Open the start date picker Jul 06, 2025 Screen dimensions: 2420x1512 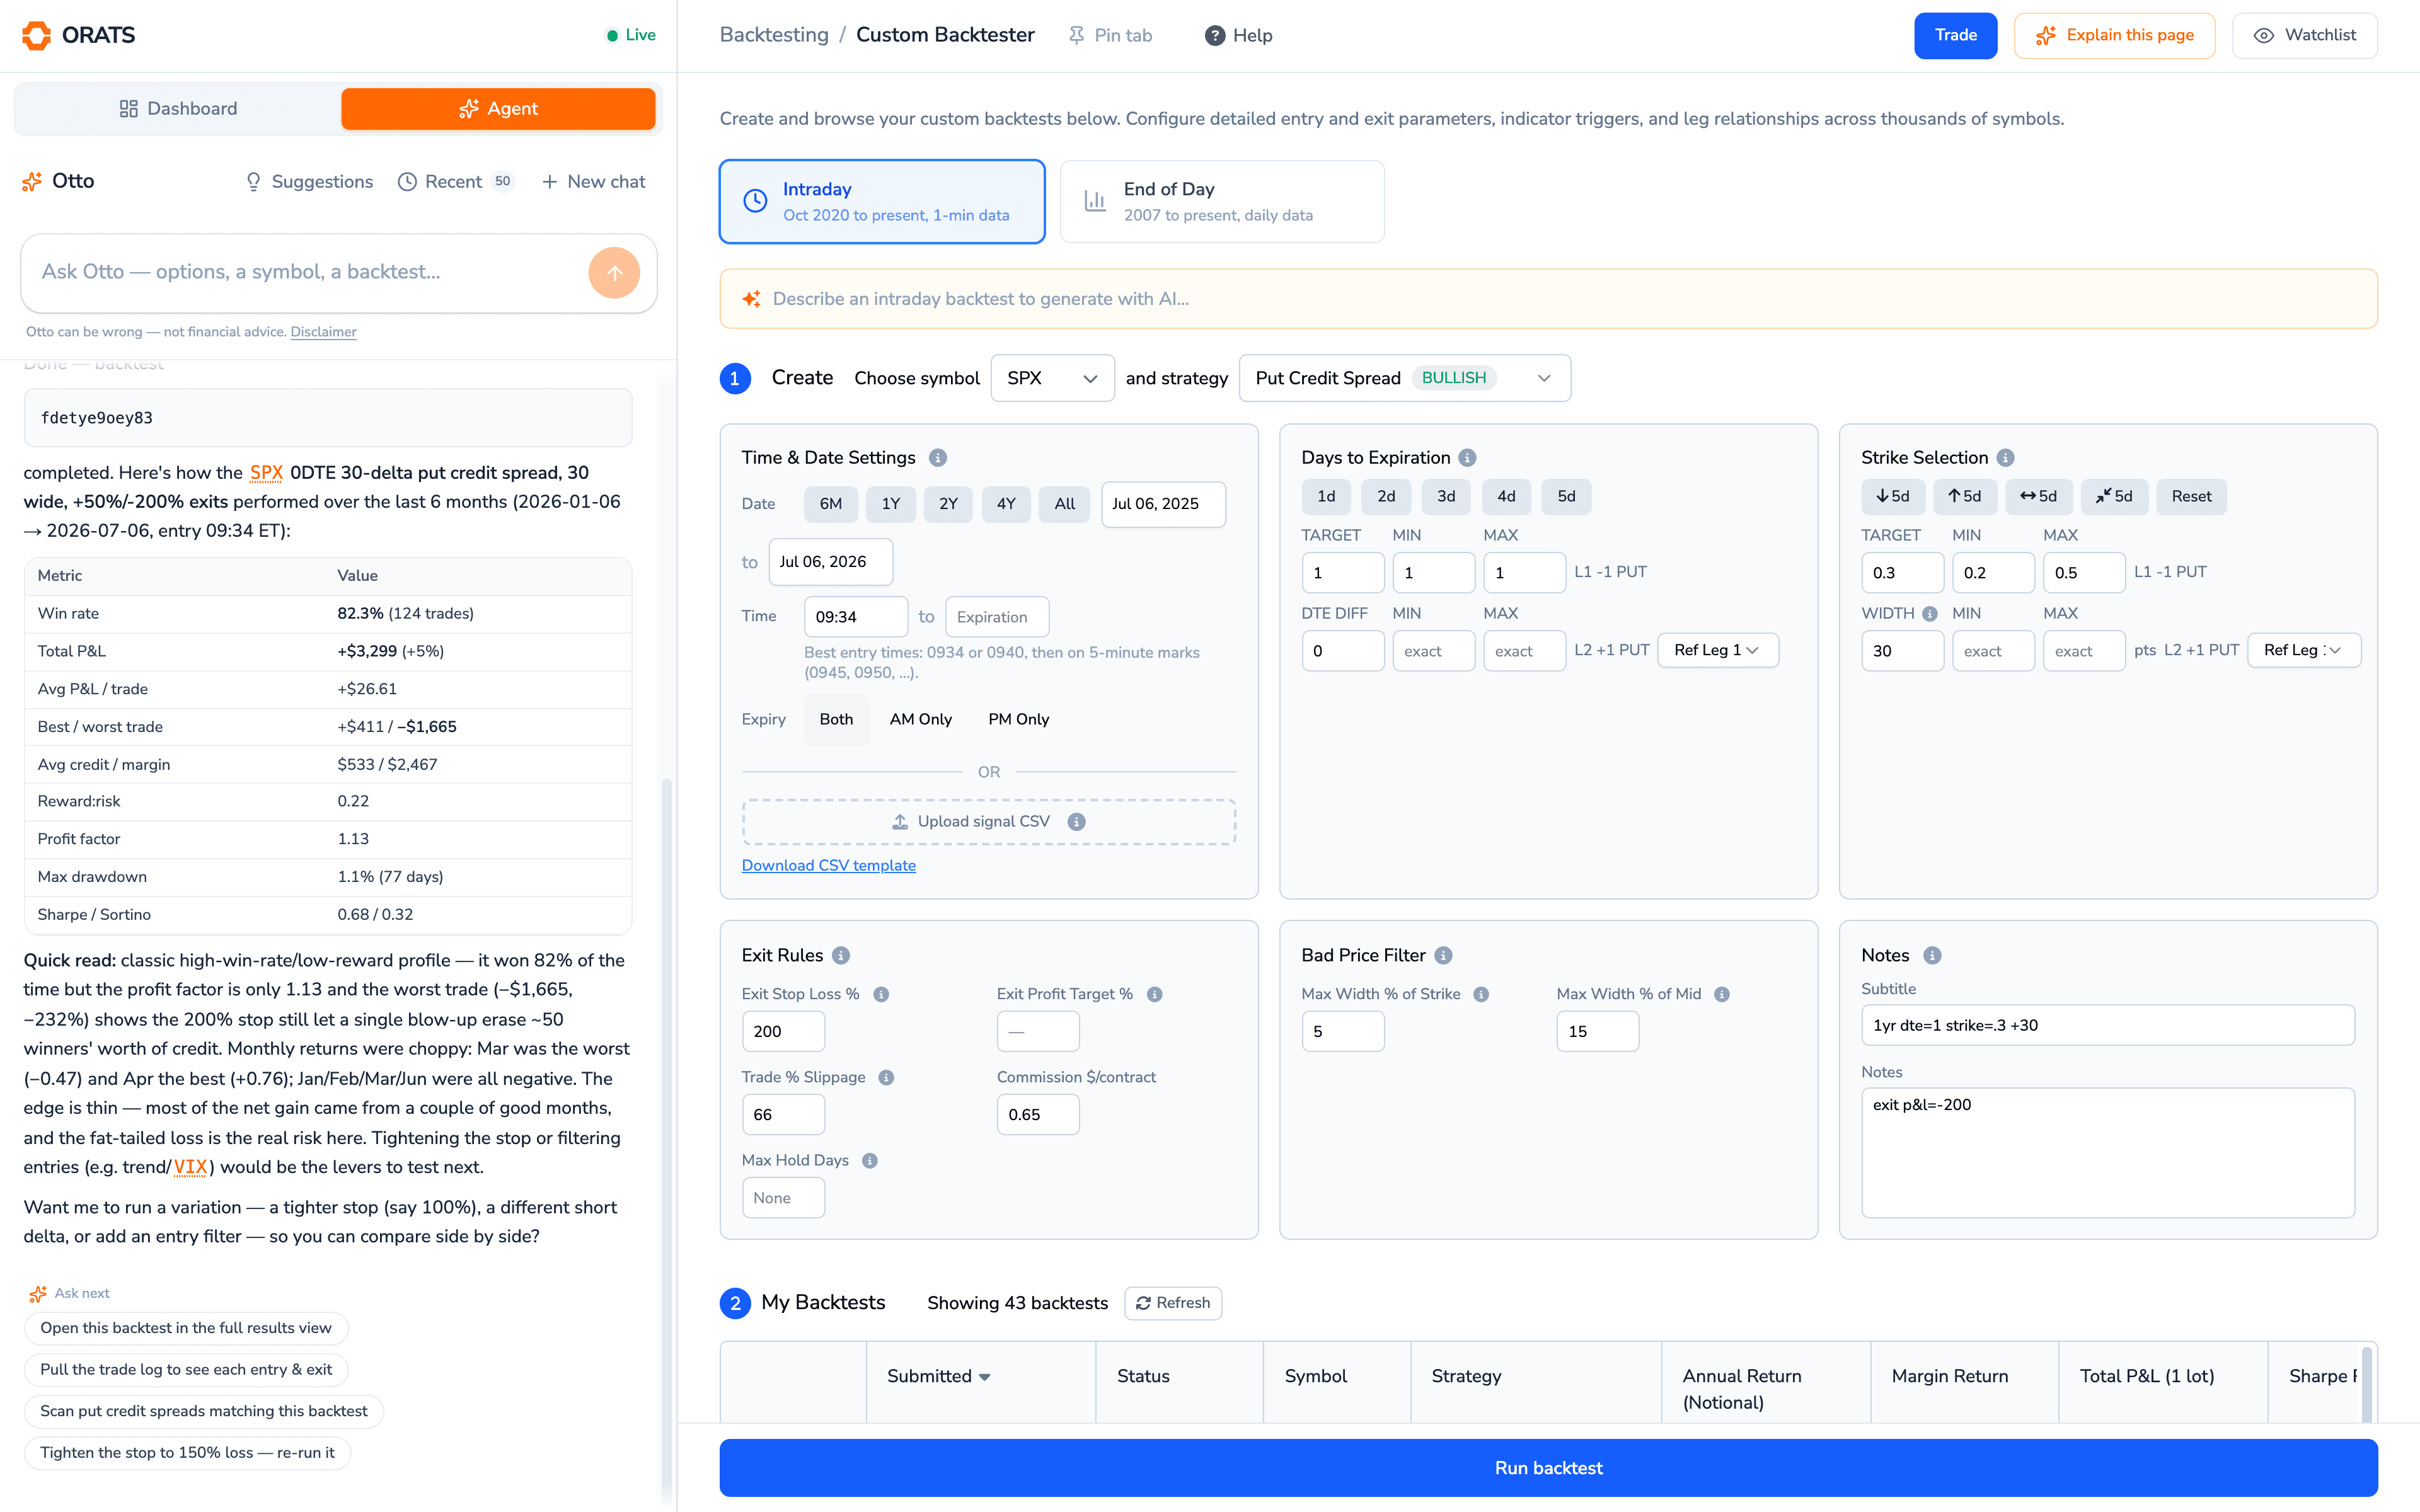coord(1163,504)
